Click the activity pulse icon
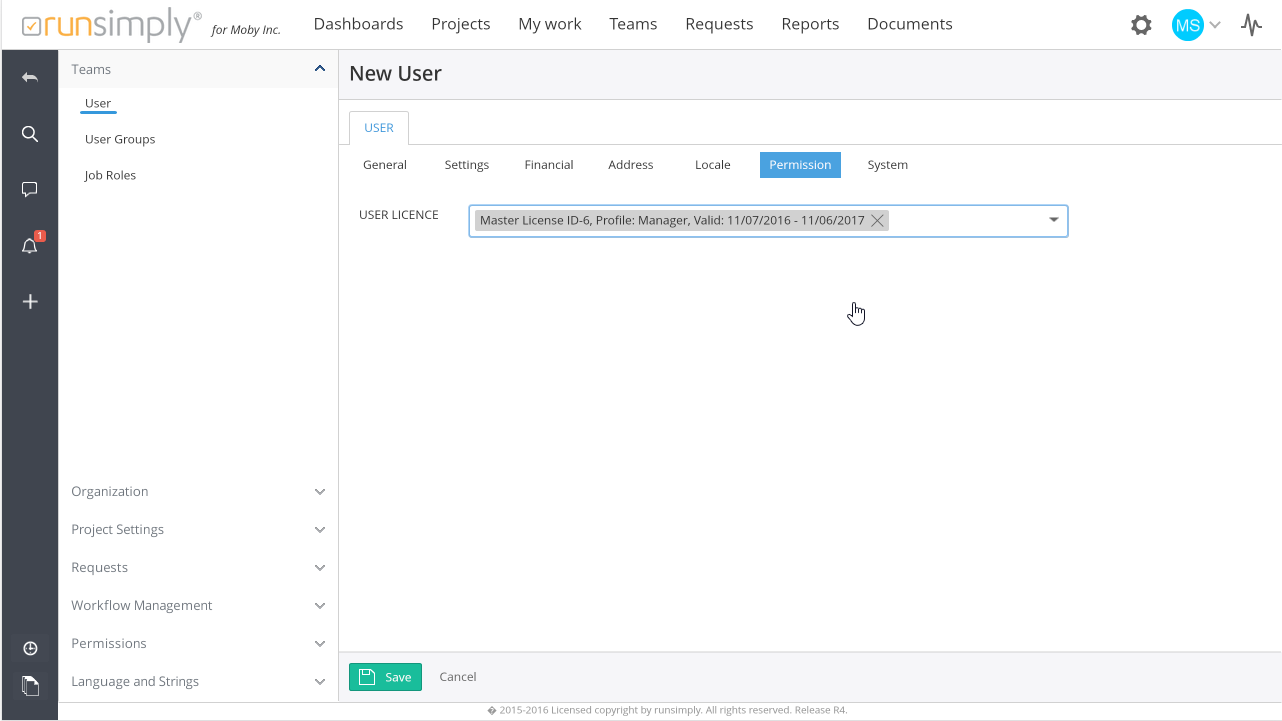Viewport: 1282px width, 721px height. coord(1251,25)
